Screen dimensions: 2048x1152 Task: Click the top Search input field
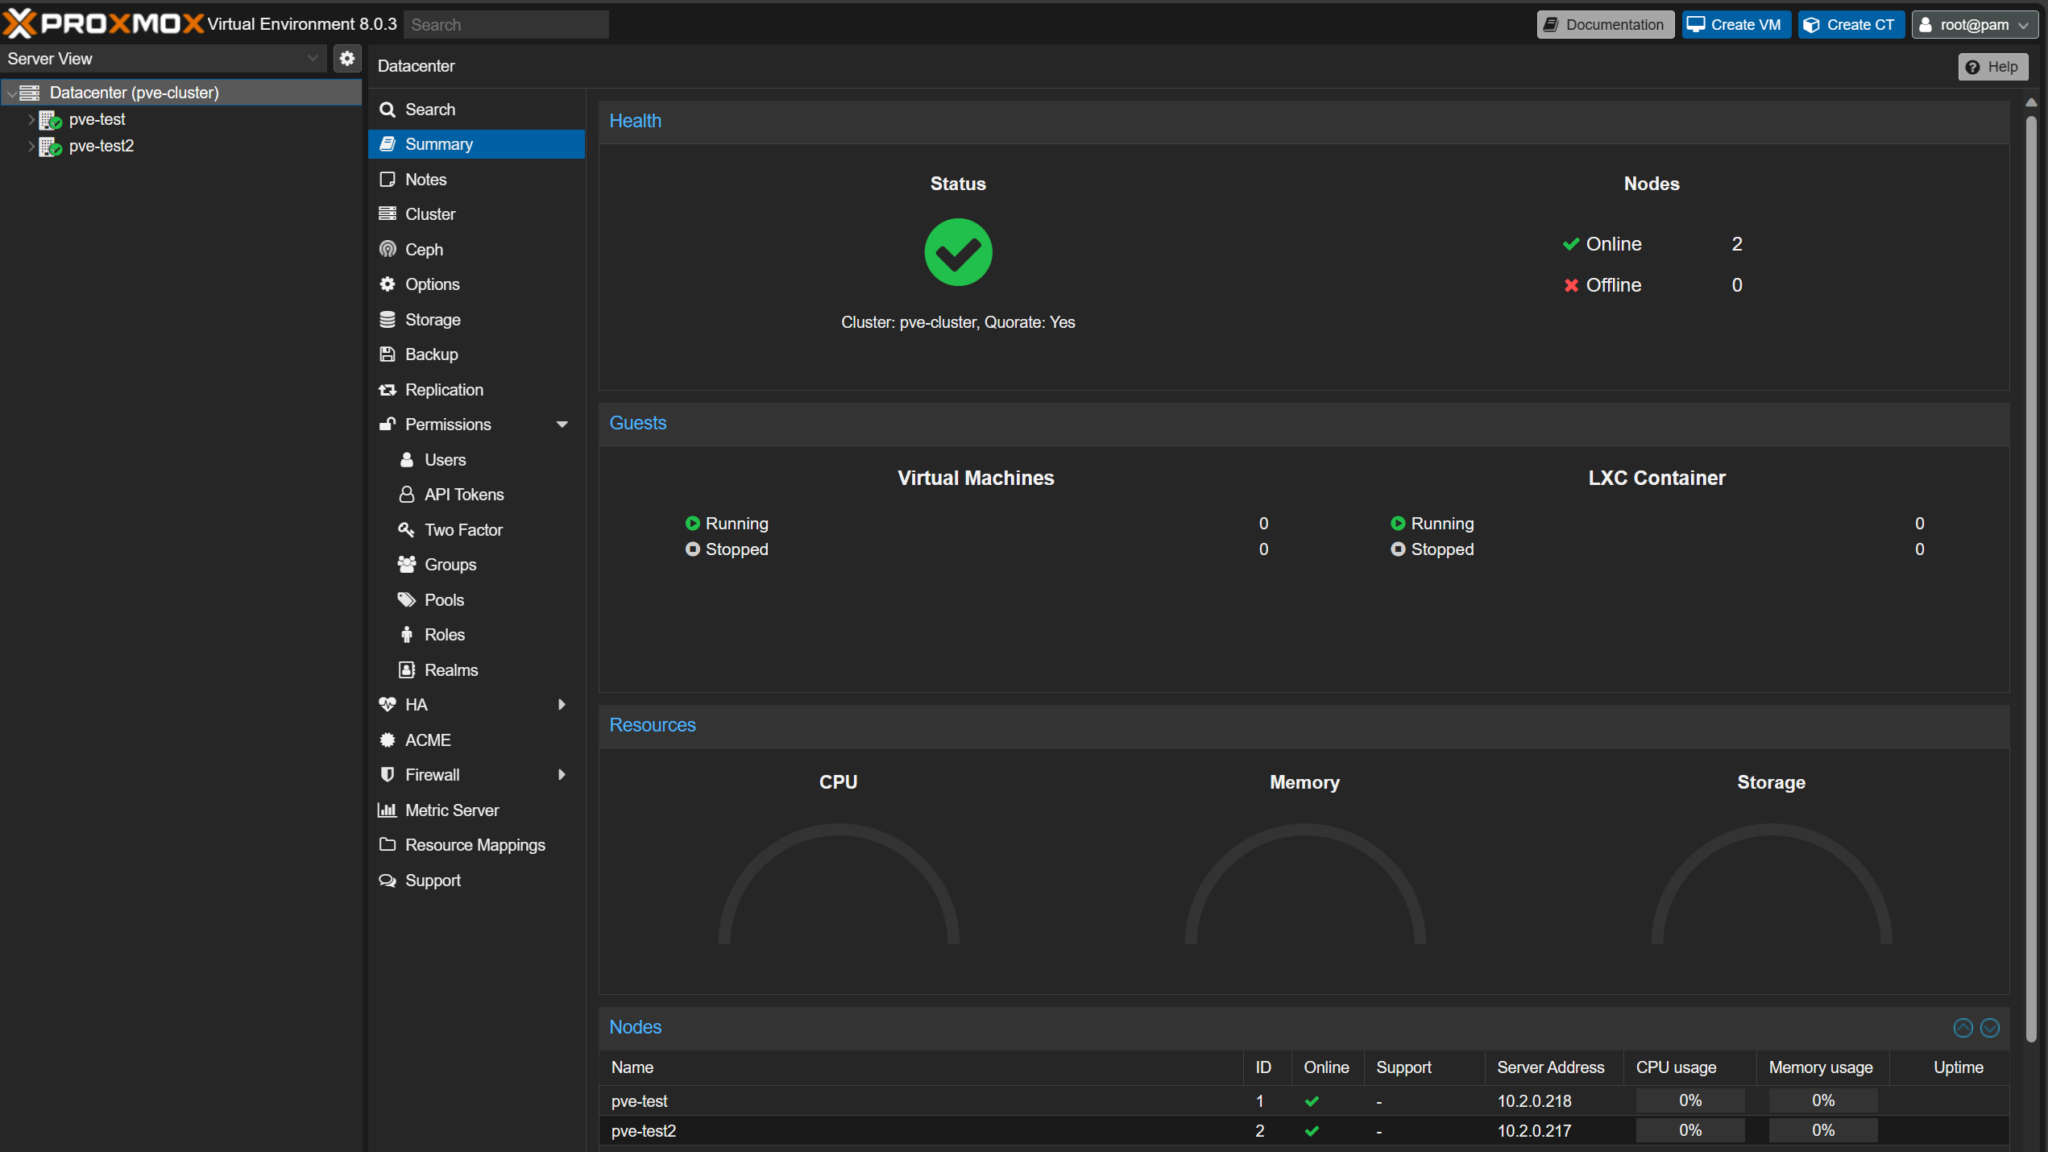[506, 25]
